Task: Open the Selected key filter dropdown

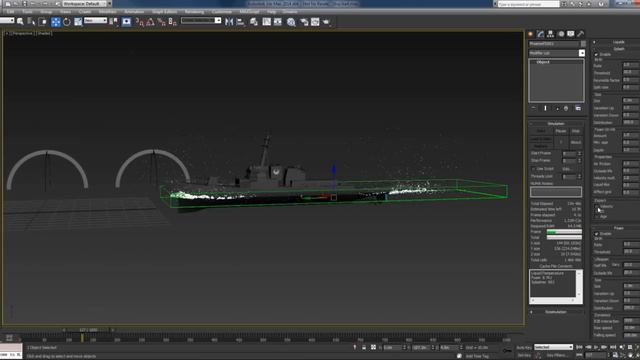Action: click(553, 347)
